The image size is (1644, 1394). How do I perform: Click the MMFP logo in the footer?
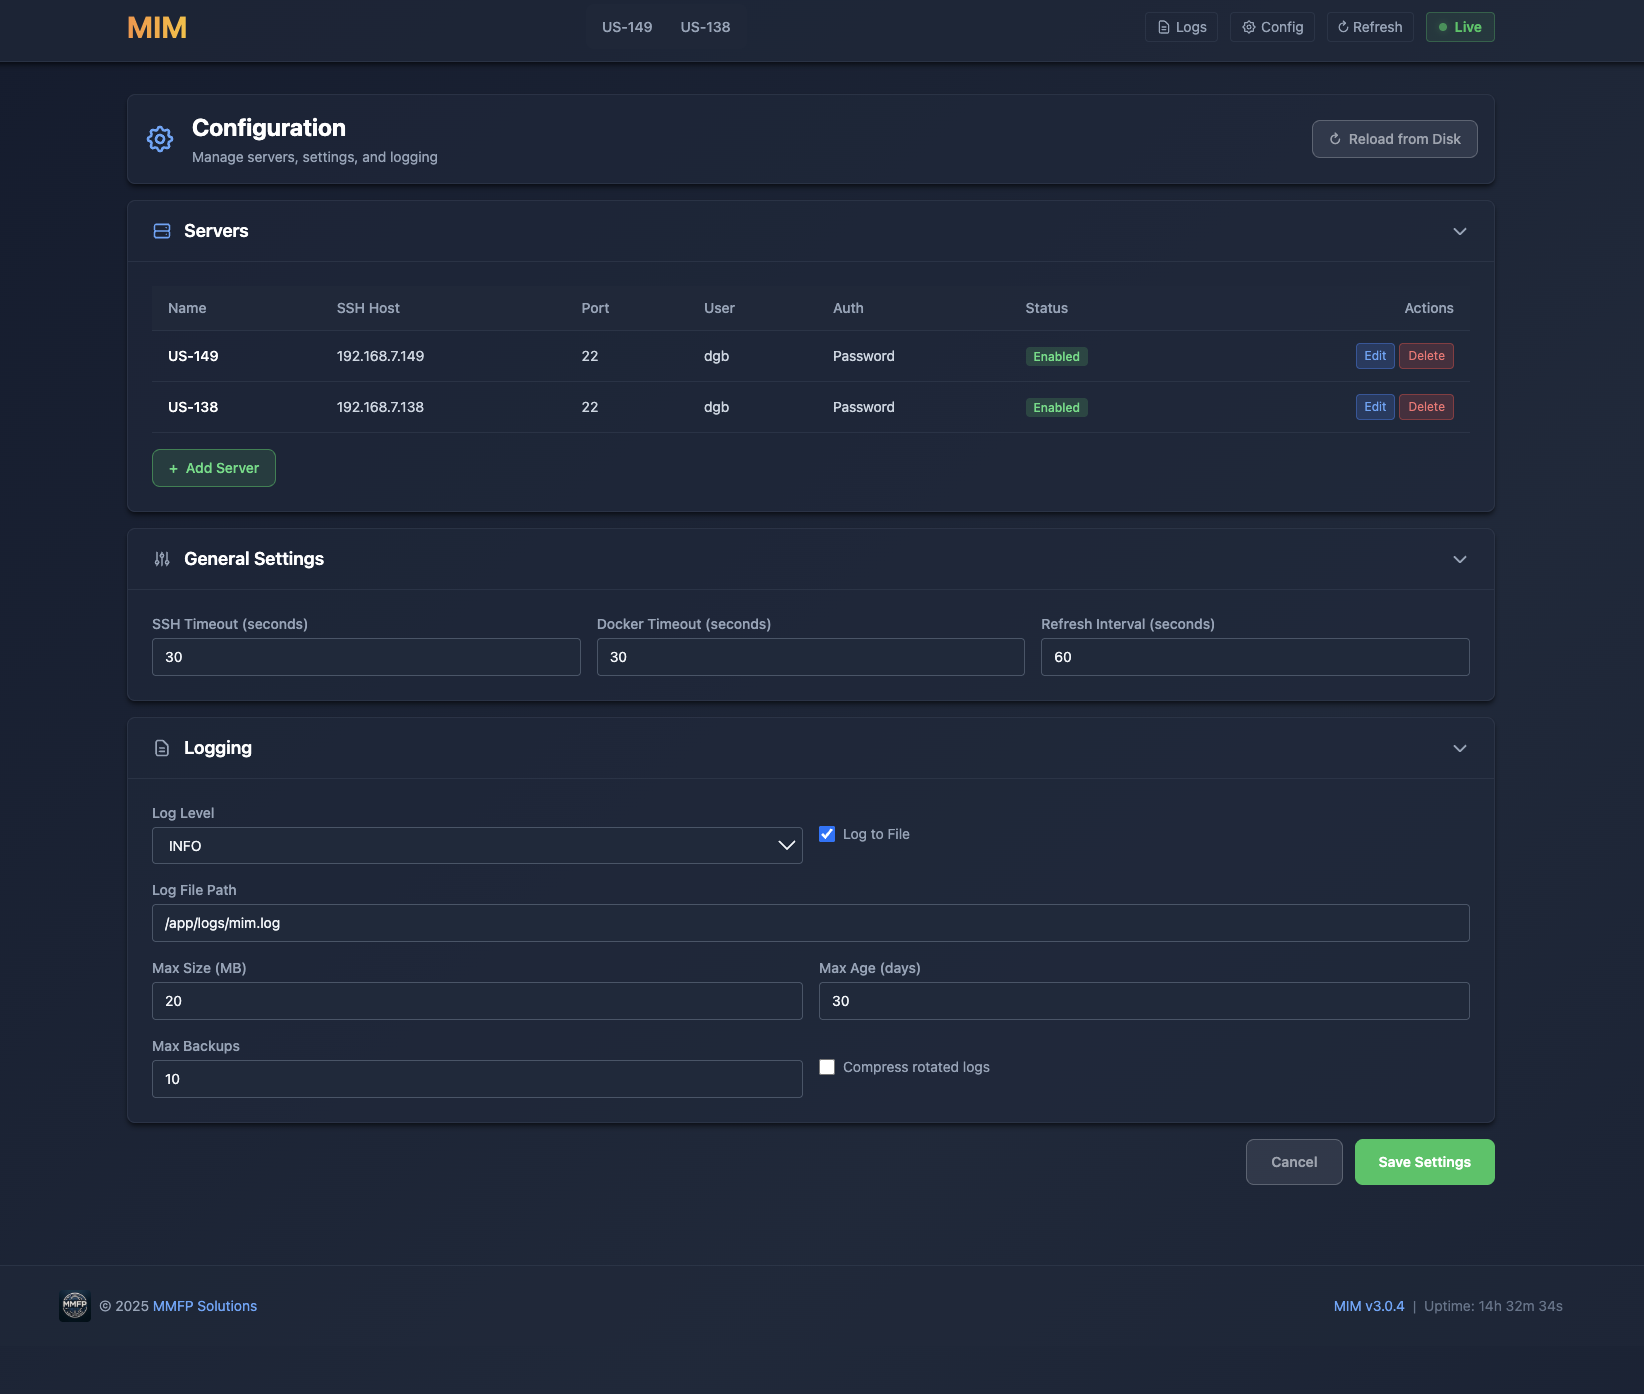pos(74,1306)
